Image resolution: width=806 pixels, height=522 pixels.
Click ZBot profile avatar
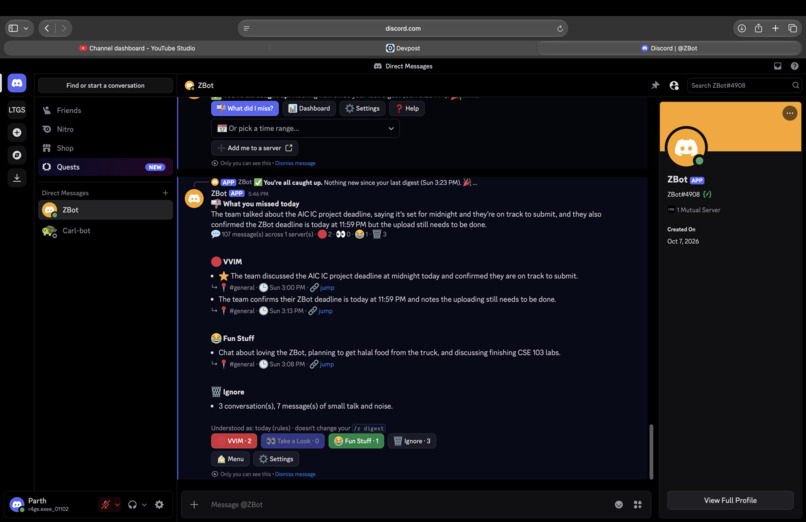(686, 147)
